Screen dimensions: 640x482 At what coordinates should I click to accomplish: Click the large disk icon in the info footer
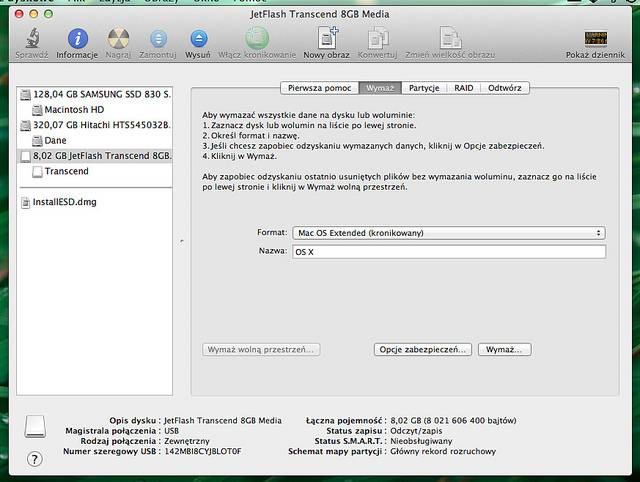[35, 426]
